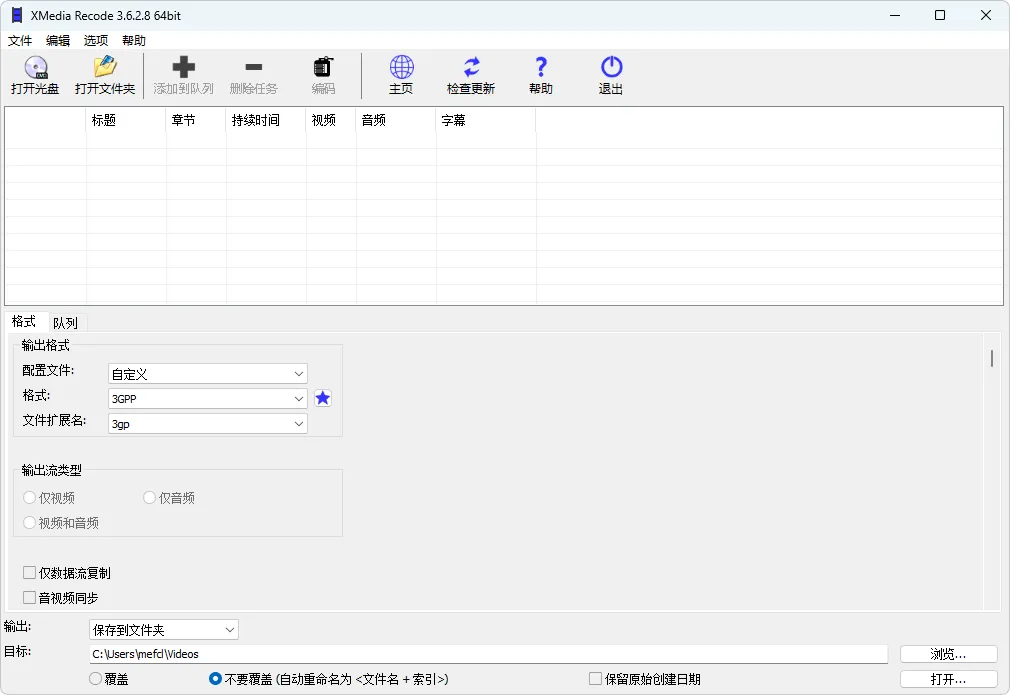Click the 浏览... button

949,654
